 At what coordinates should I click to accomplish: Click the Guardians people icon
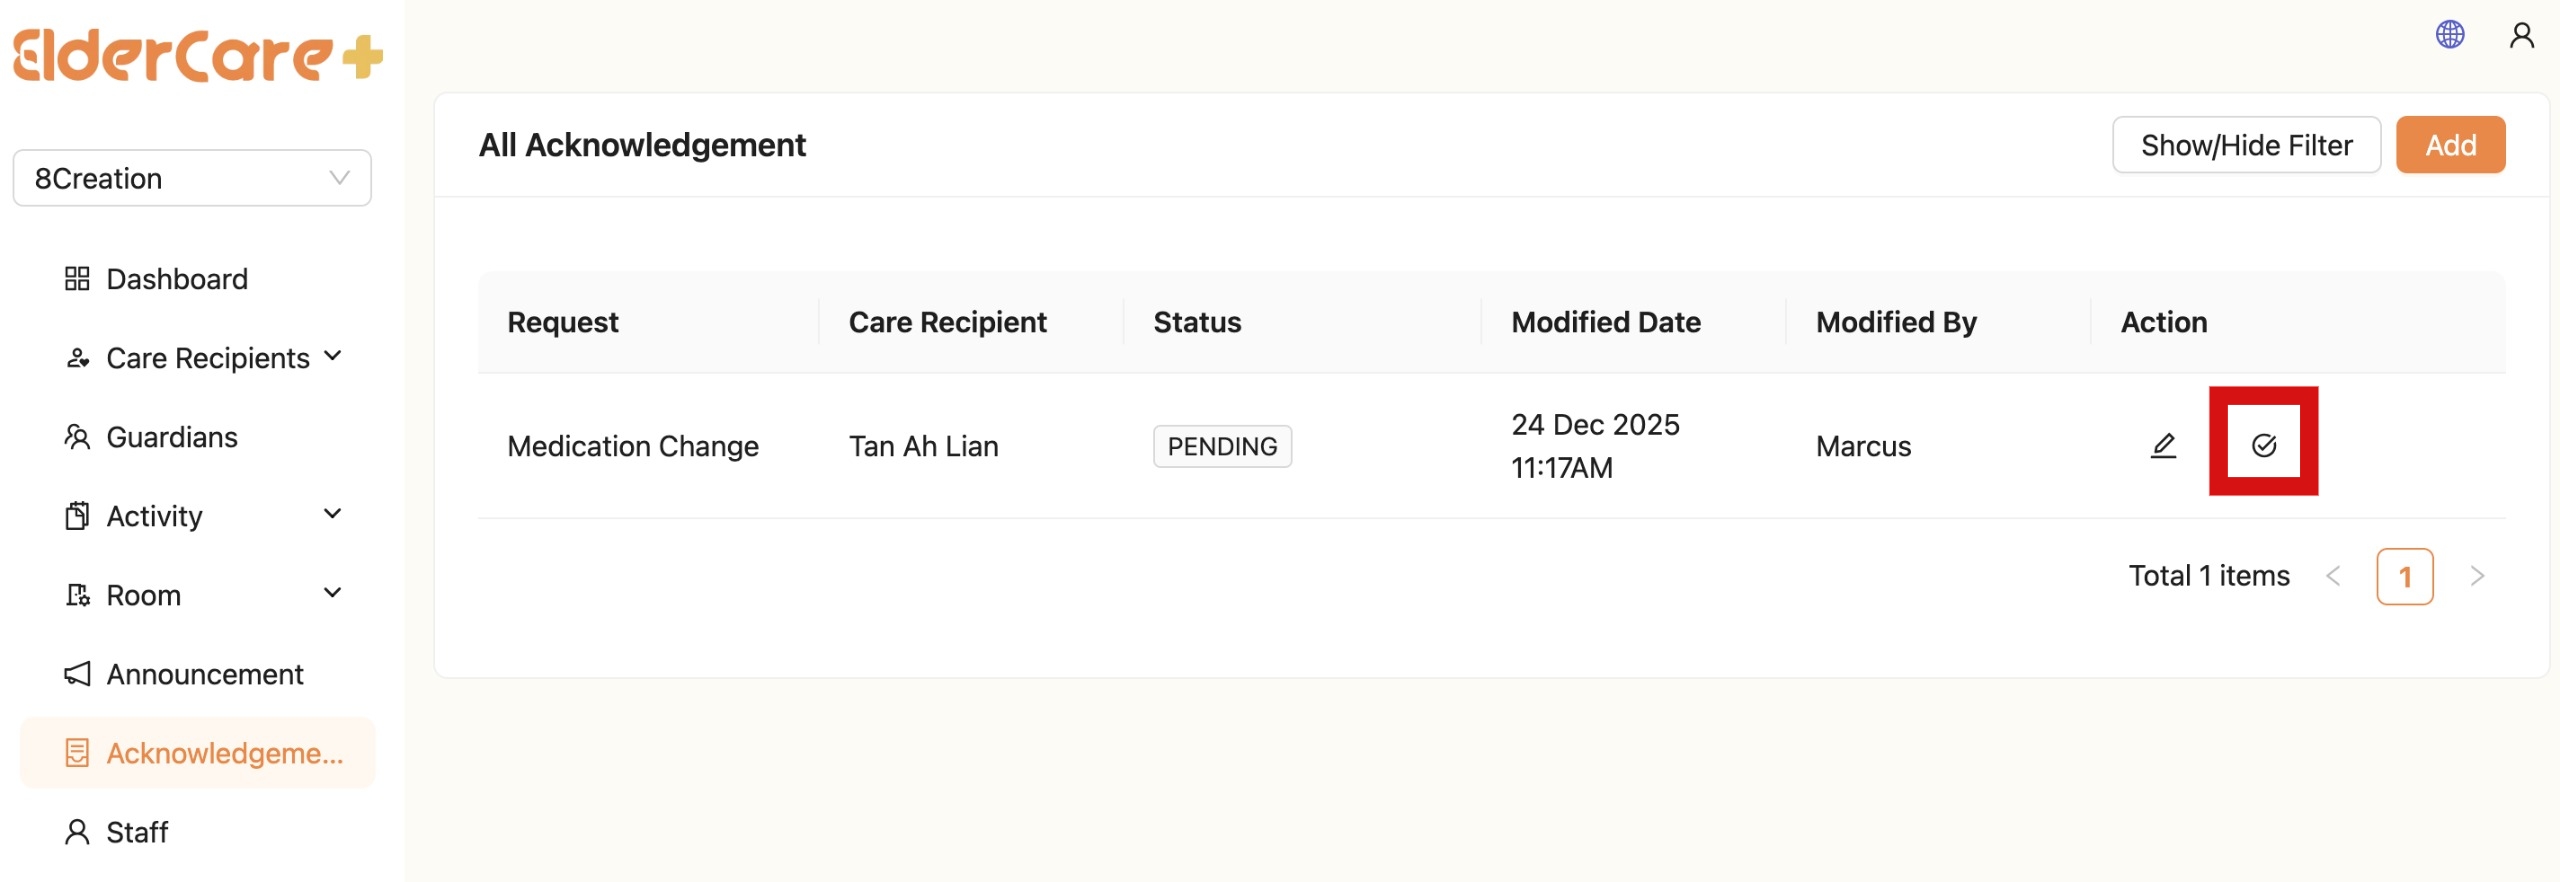coord(77,437)
